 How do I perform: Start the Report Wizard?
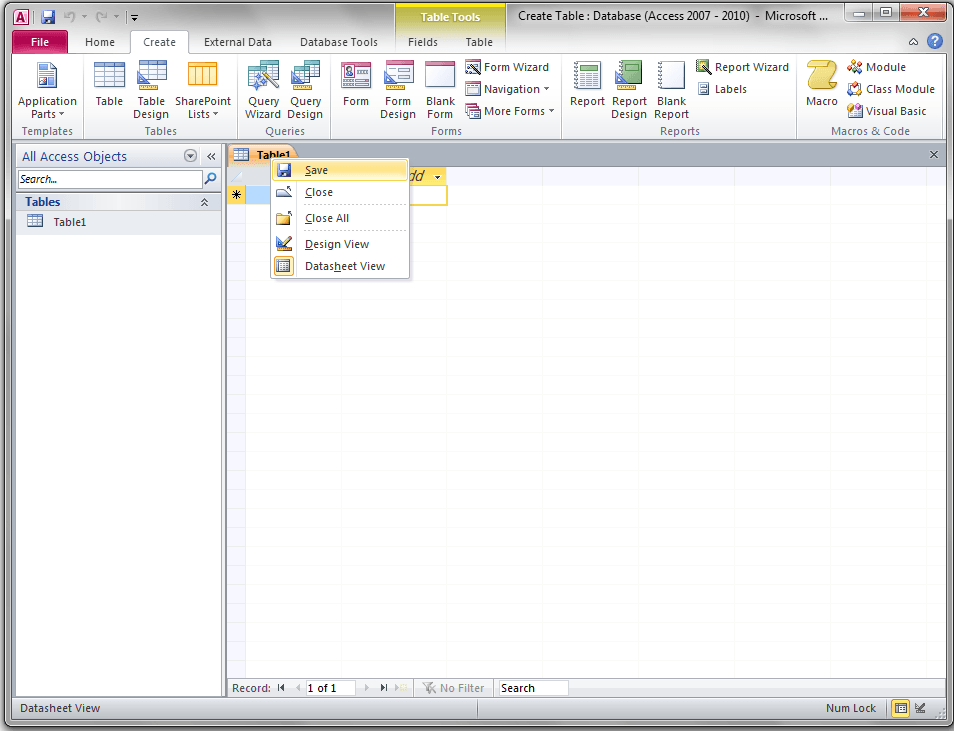point(742,67)
